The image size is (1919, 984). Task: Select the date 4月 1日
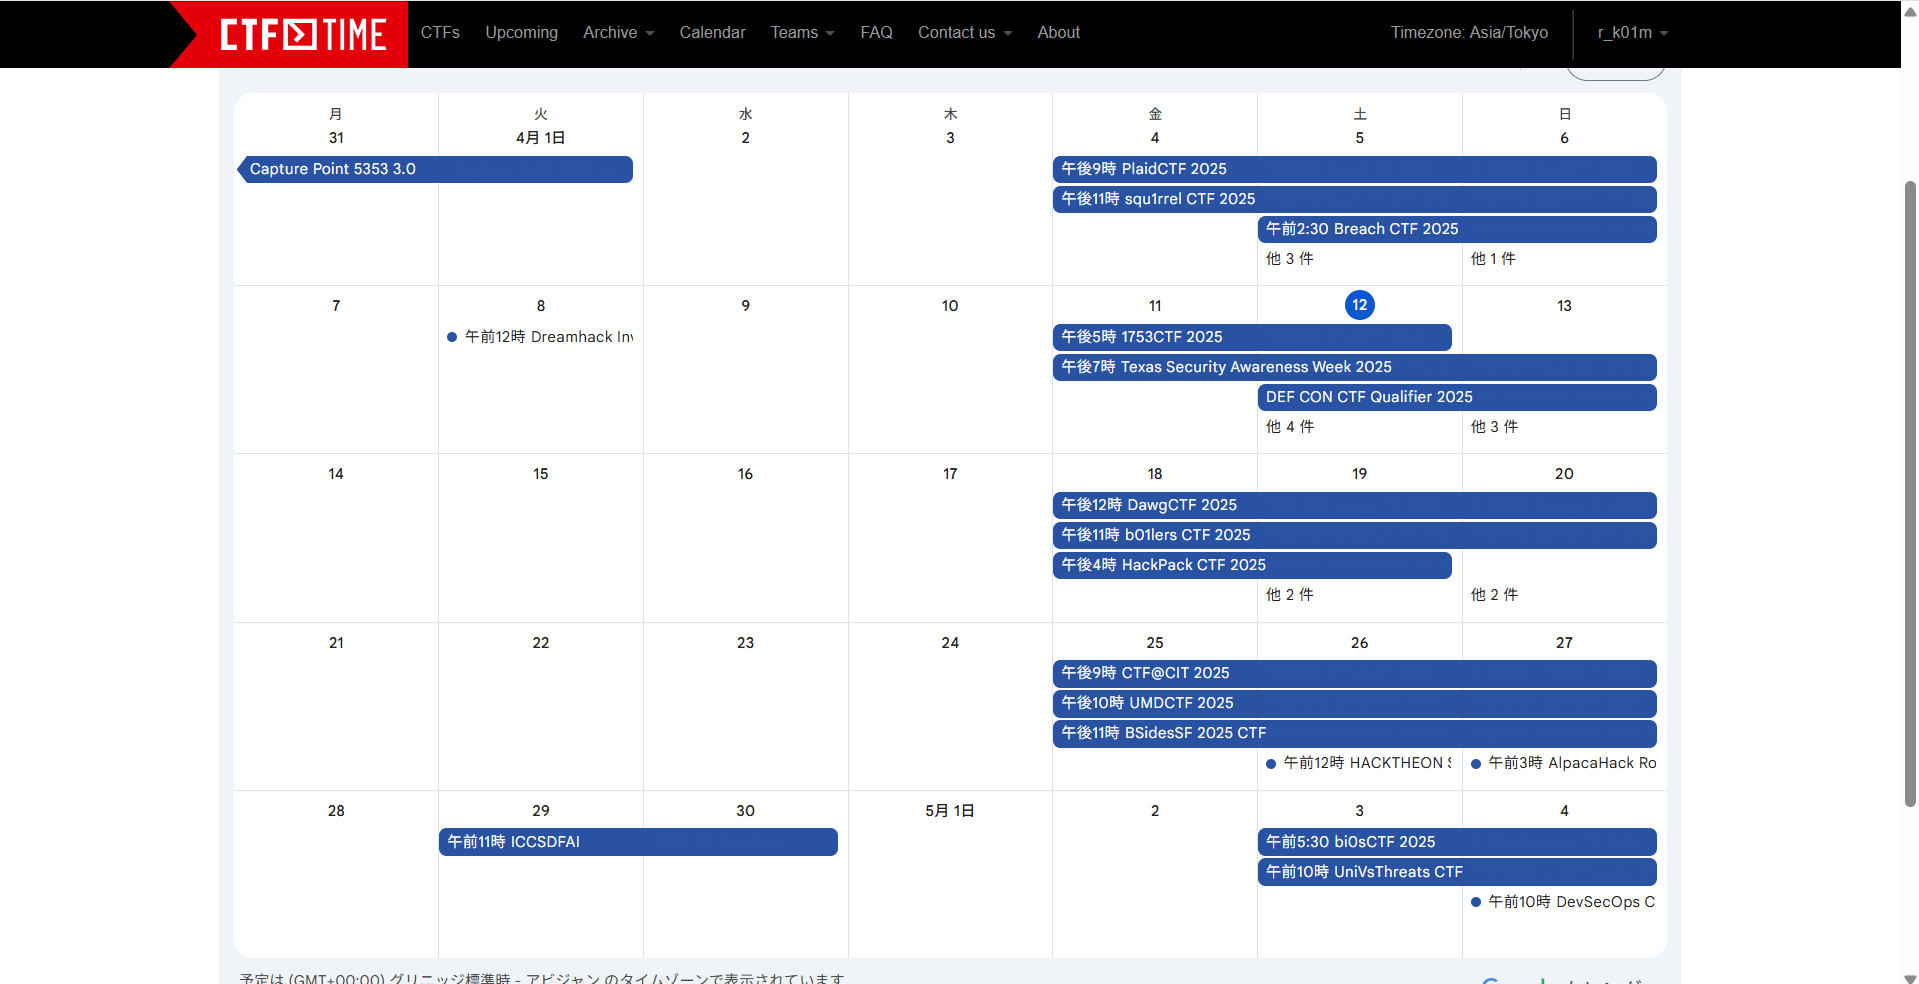click(x=540, y=138)
